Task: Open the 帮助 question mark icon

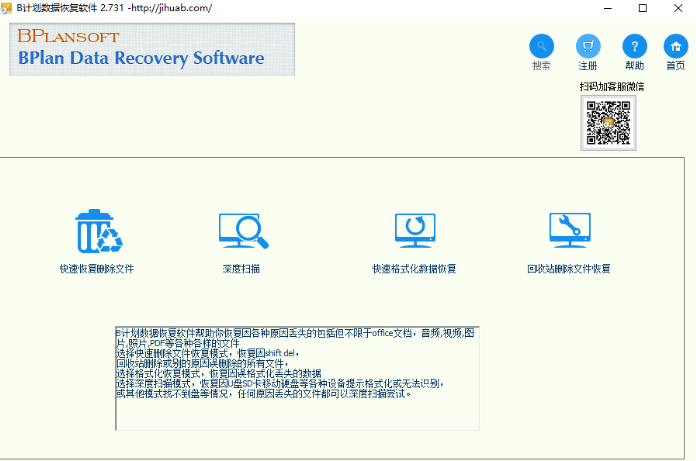Action: click(x=634, y=46)
